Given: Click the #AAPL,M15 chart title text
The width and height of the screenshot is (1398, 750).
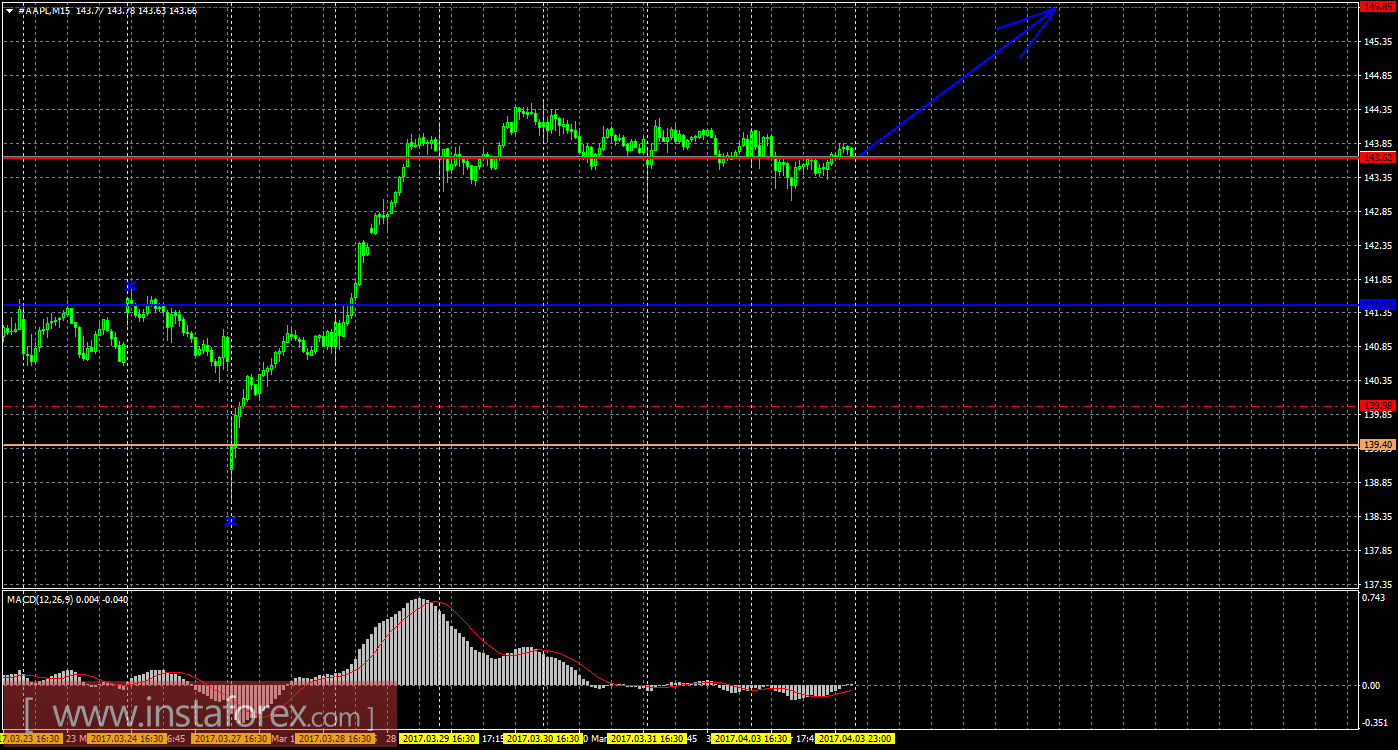Looking at the screenshot, I should (46, 10).
